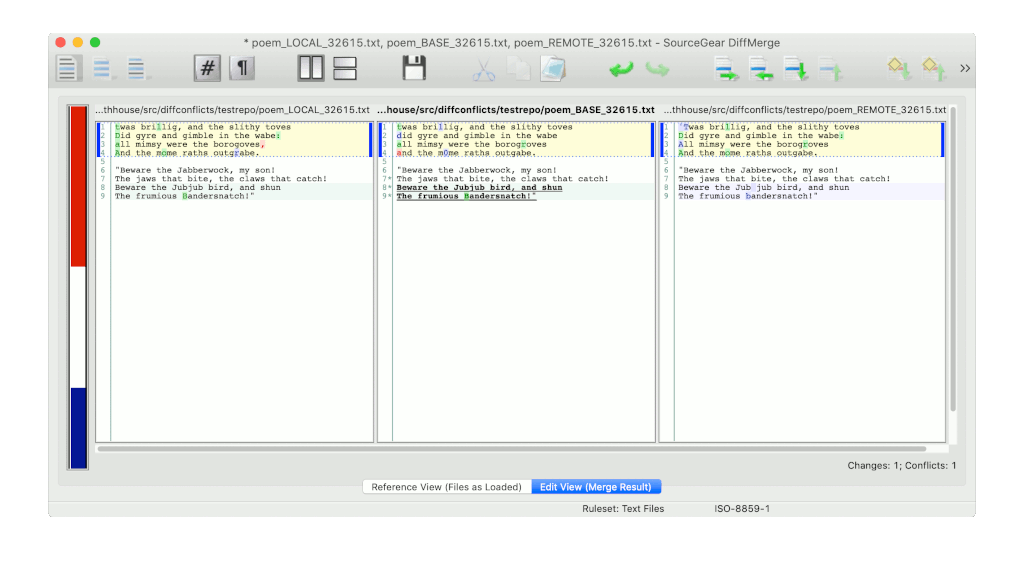Jump to previous change with the up-arrow icon
The width and height of the screenshot is (1024, 581).
point(830,69)
